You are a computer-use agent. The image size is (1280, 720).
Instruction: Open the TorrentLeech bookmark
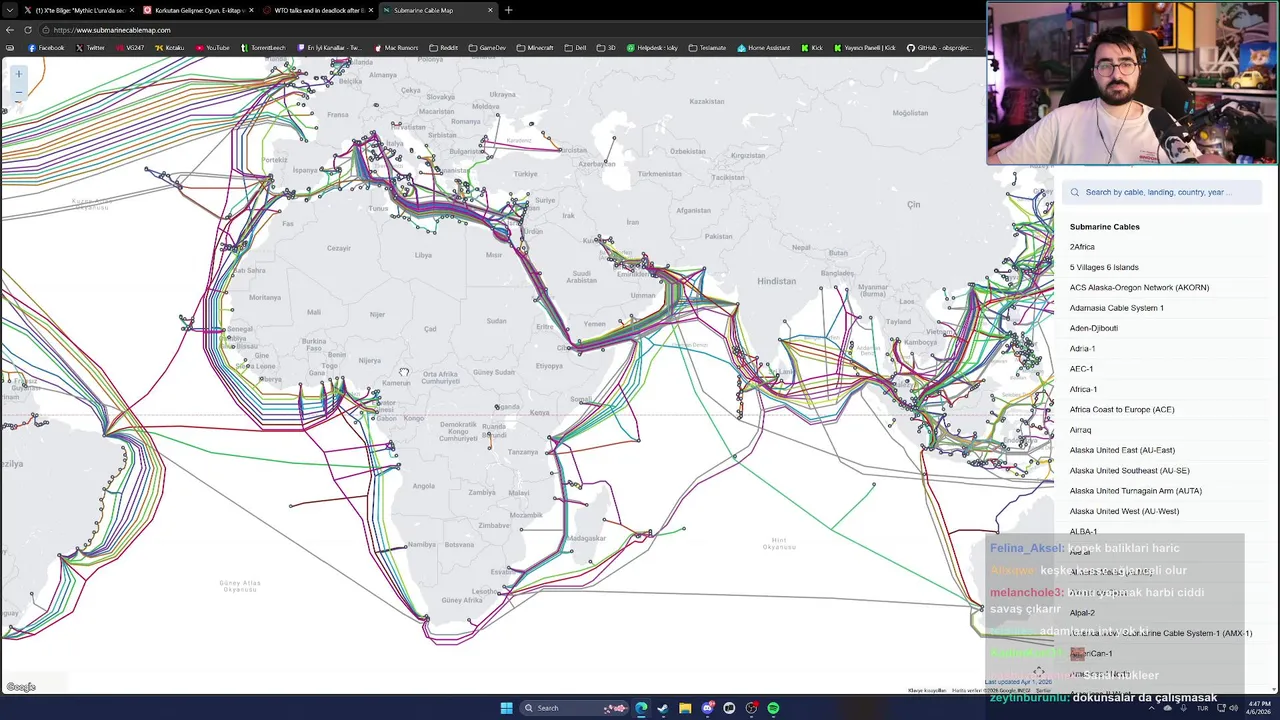[264, 48]
